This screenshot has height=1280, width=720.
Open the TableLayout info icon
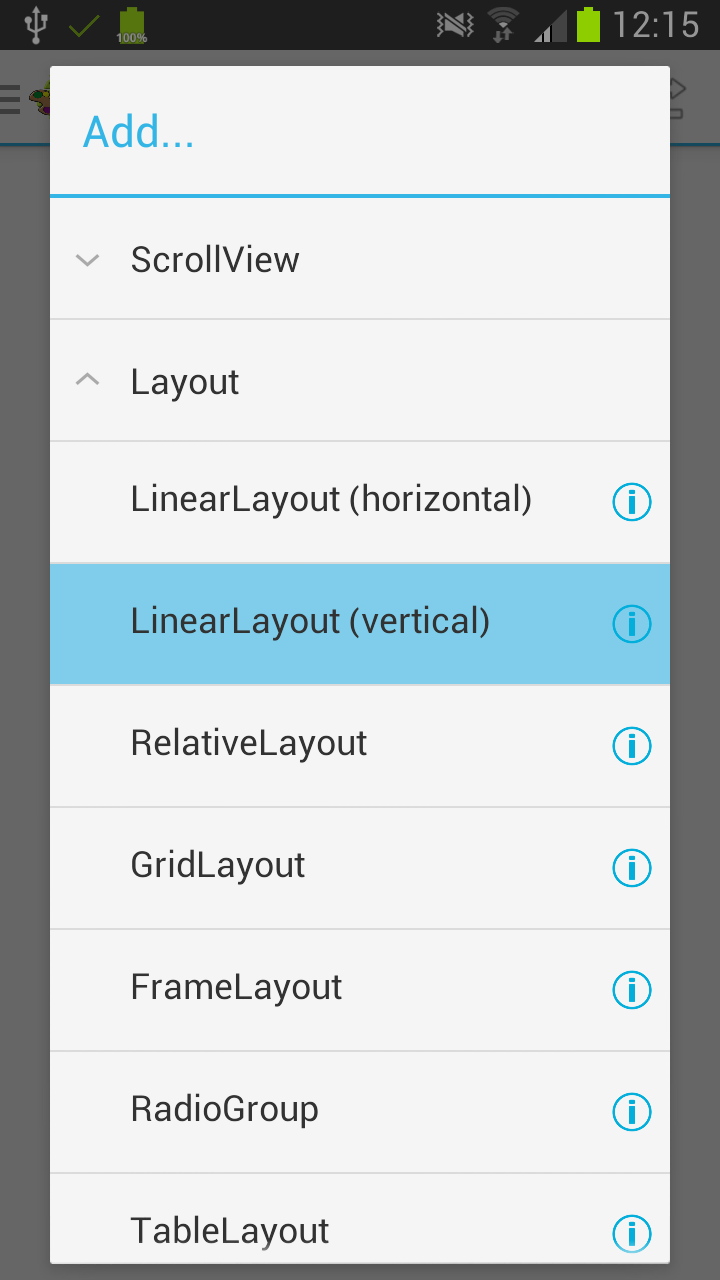(631, 1233)
